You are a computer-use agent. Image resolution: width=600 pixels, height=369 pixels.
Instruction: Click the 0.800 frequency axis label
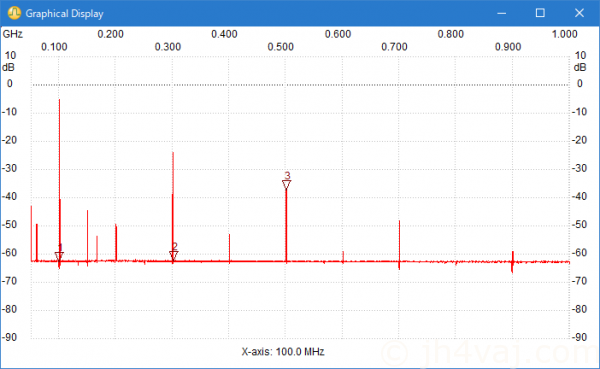(x=451, y=34)
